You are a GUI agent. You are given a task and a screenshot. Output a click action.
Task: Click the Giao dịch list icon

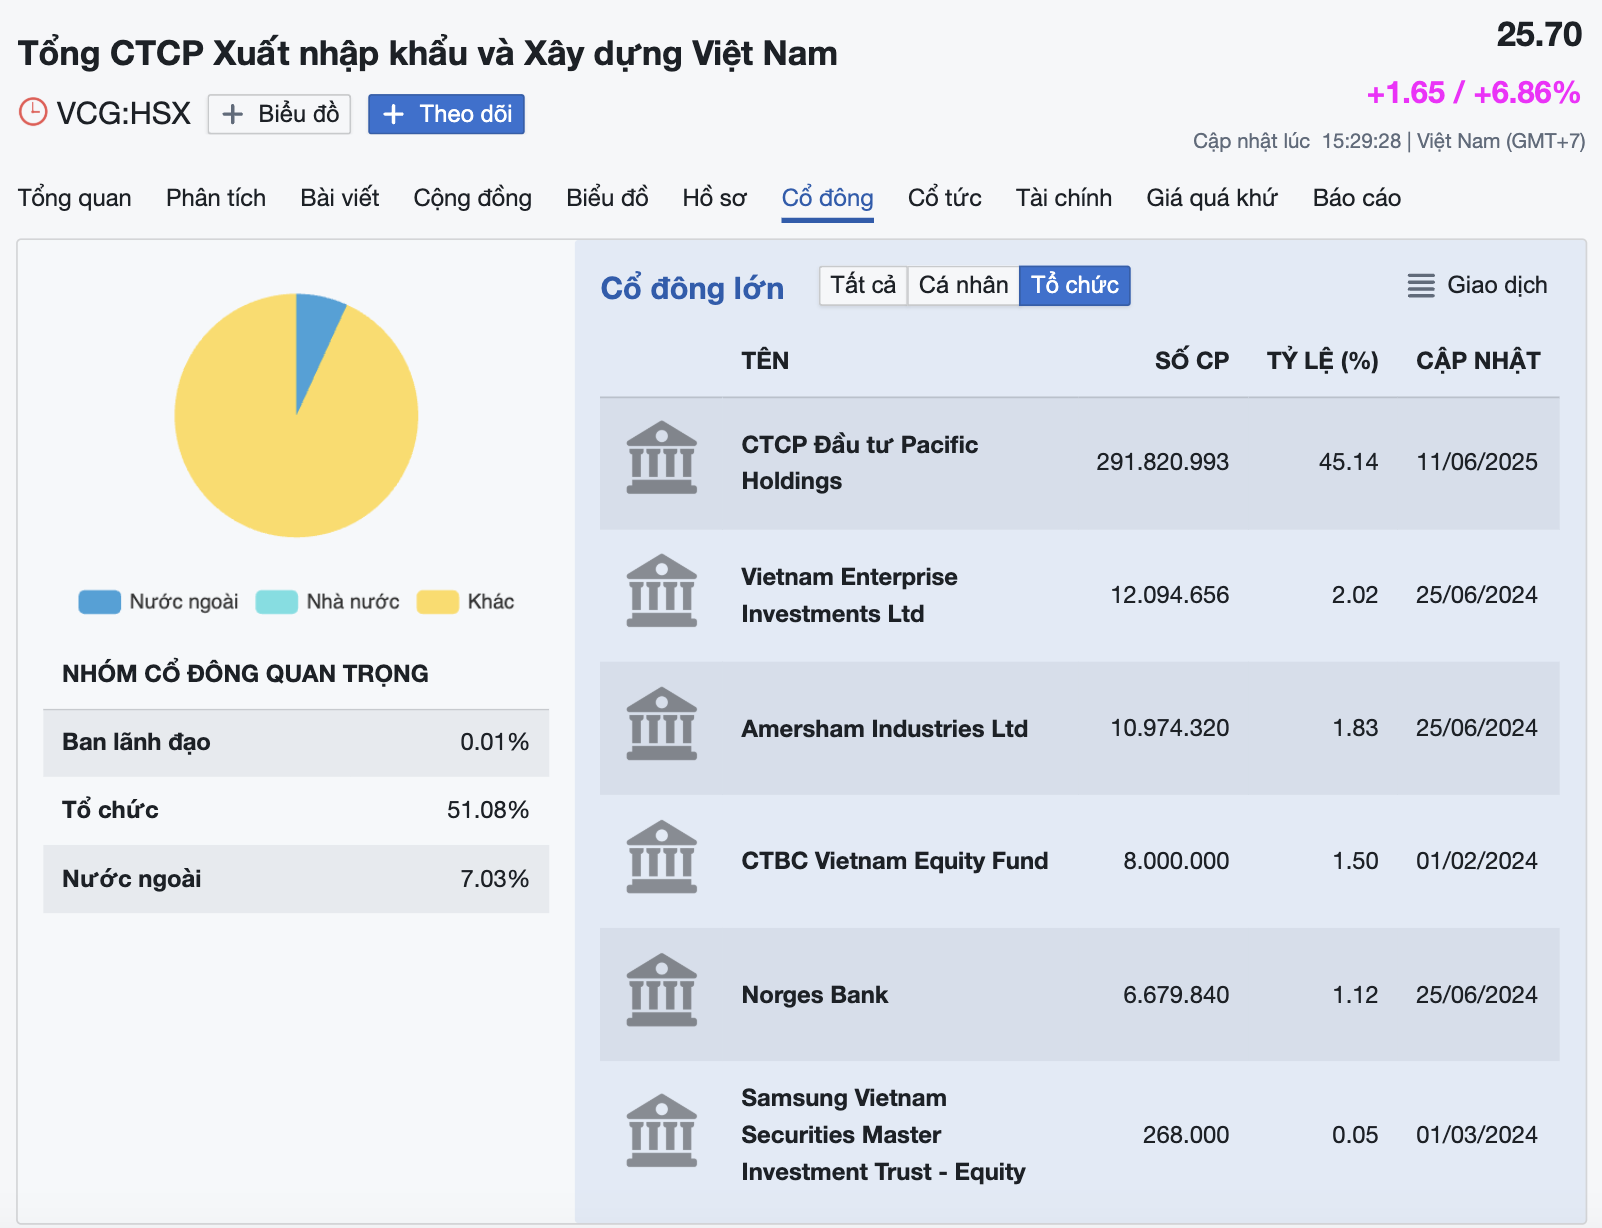(x=1421, y=286)
